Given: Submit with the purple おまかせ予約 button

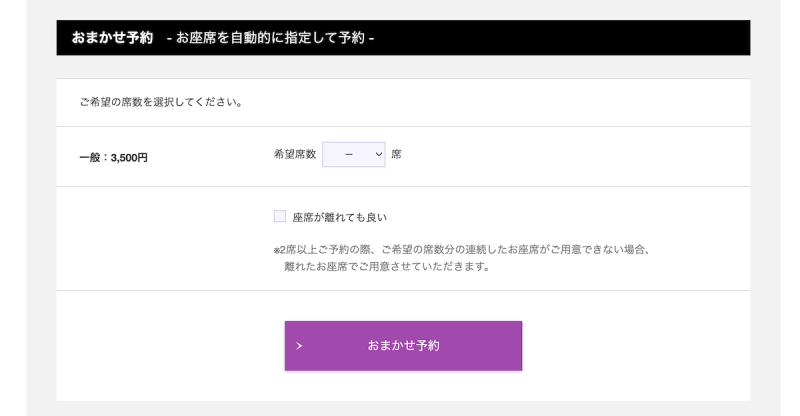Looking at the screenshot, I should [x=403, y=346].
